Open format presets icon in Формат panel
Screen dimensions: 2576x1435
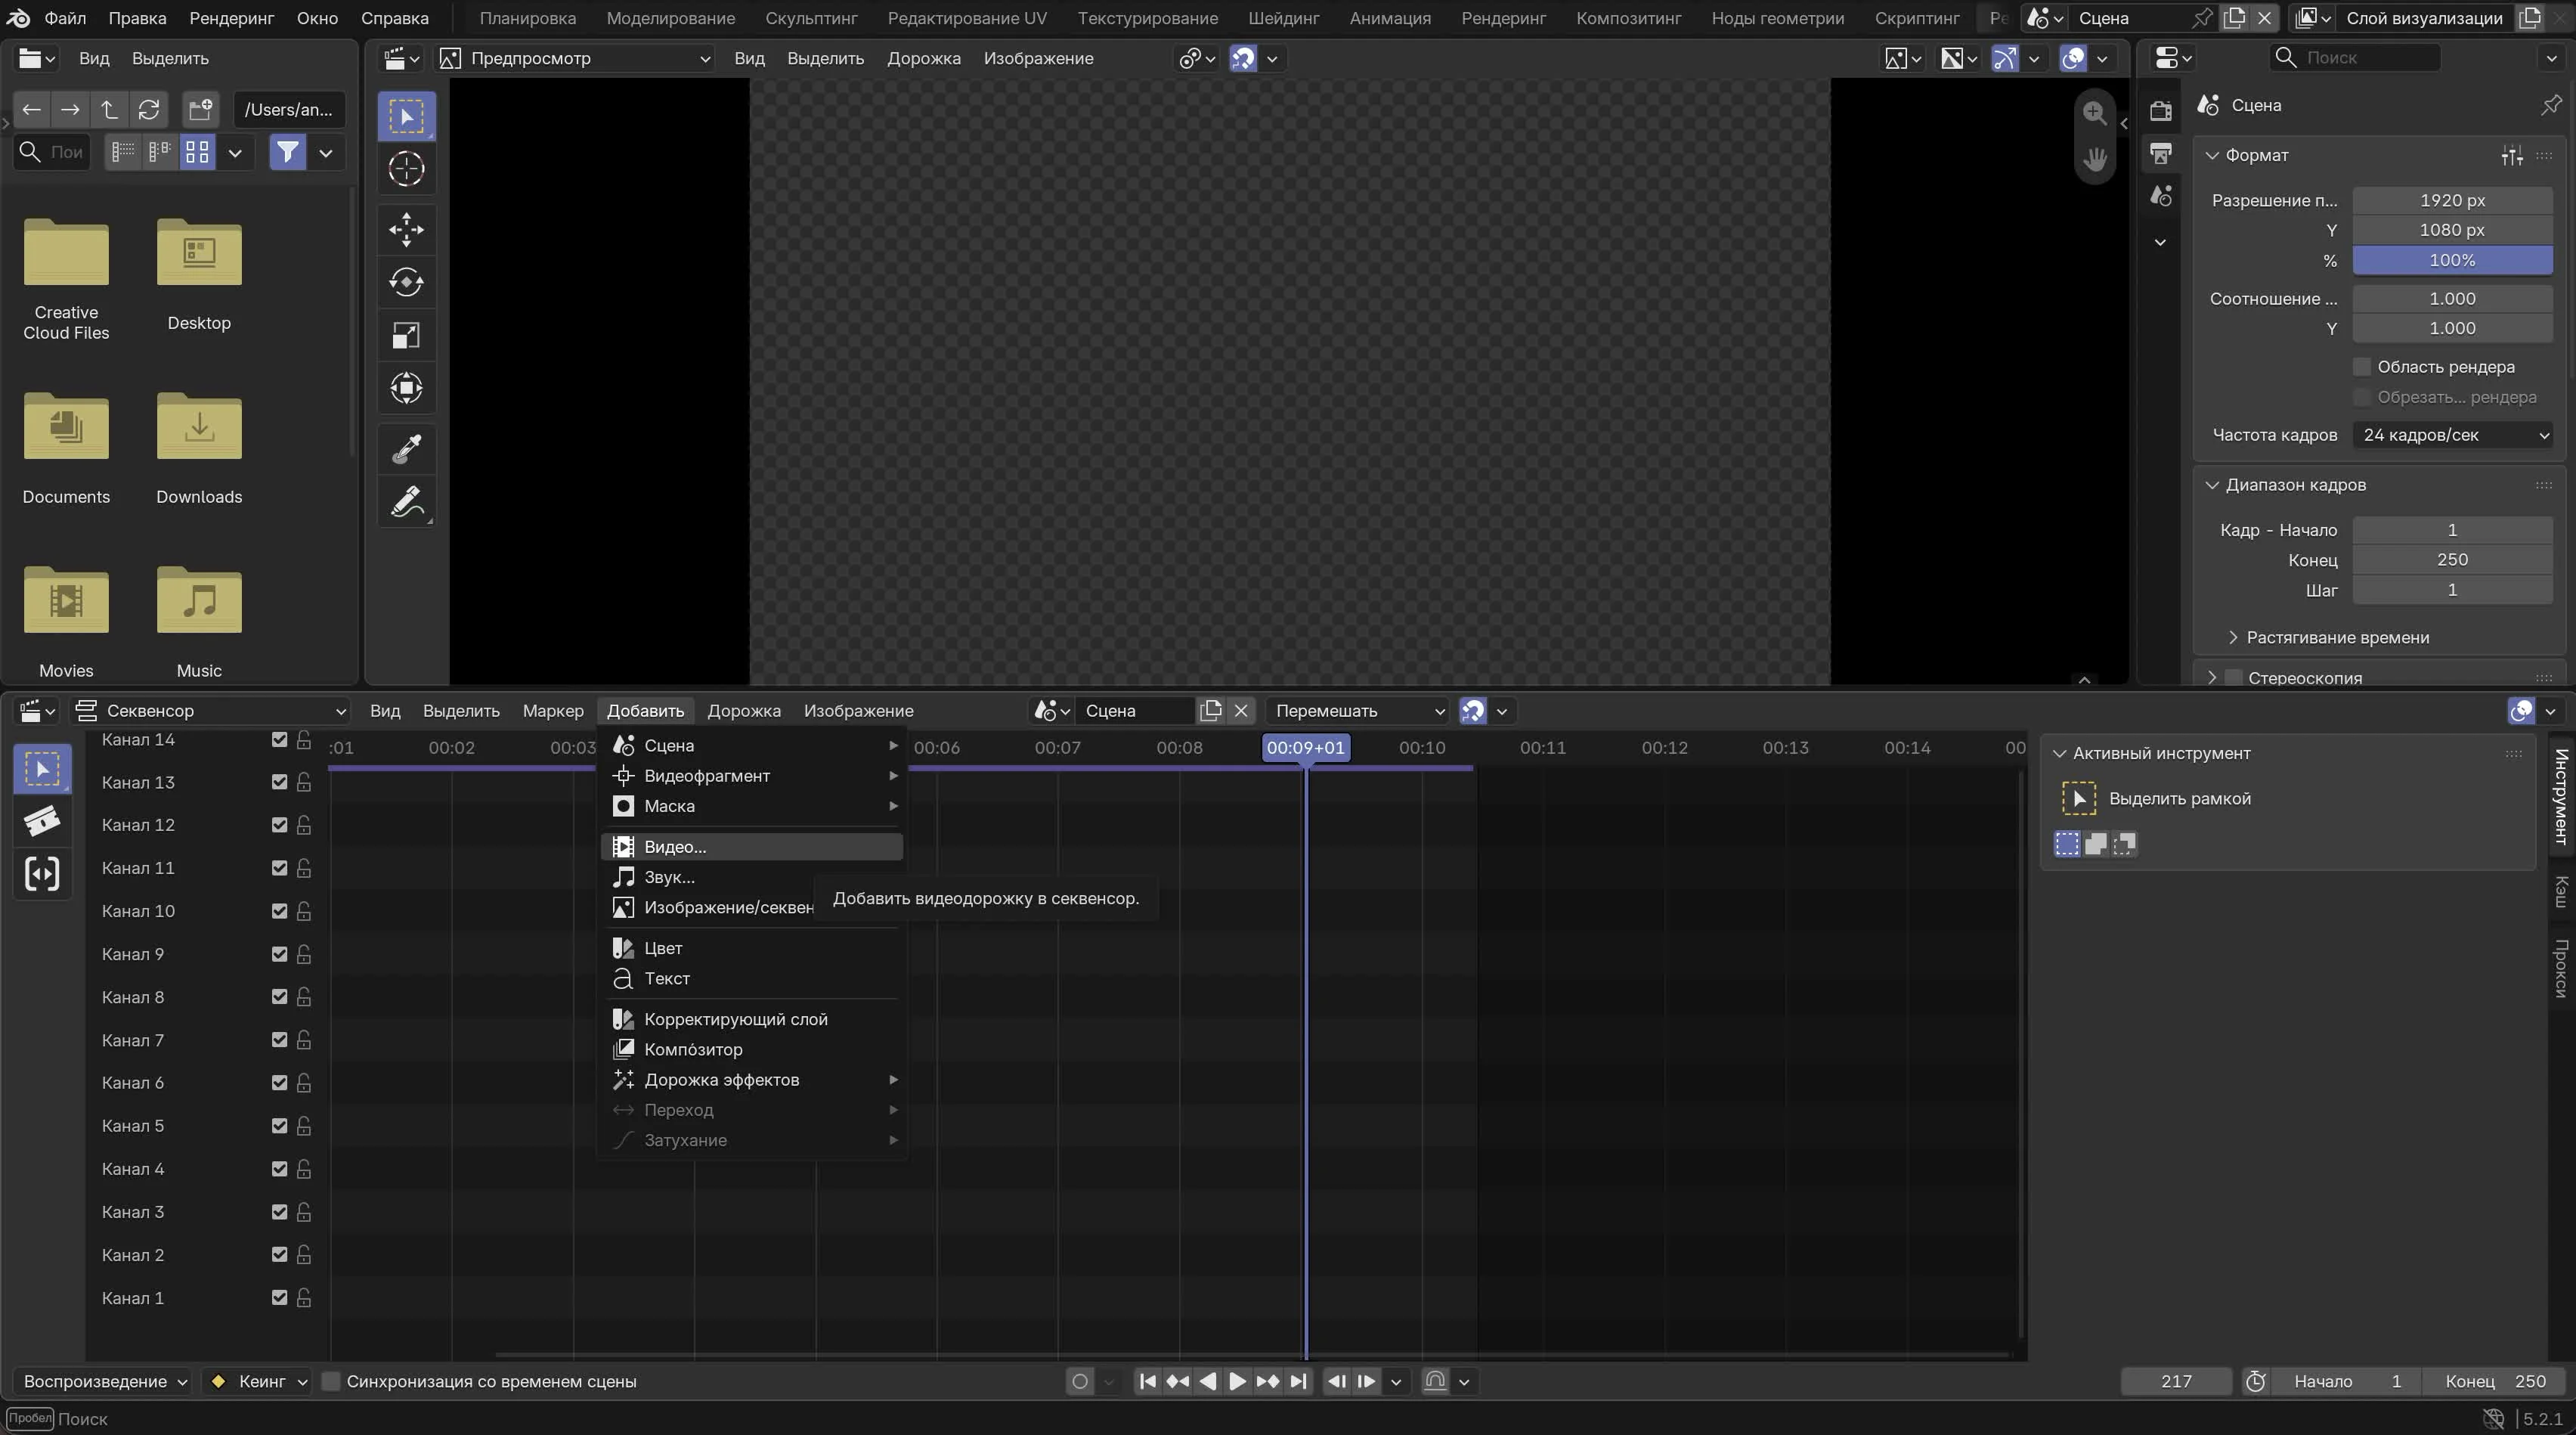coord(2512,155)
